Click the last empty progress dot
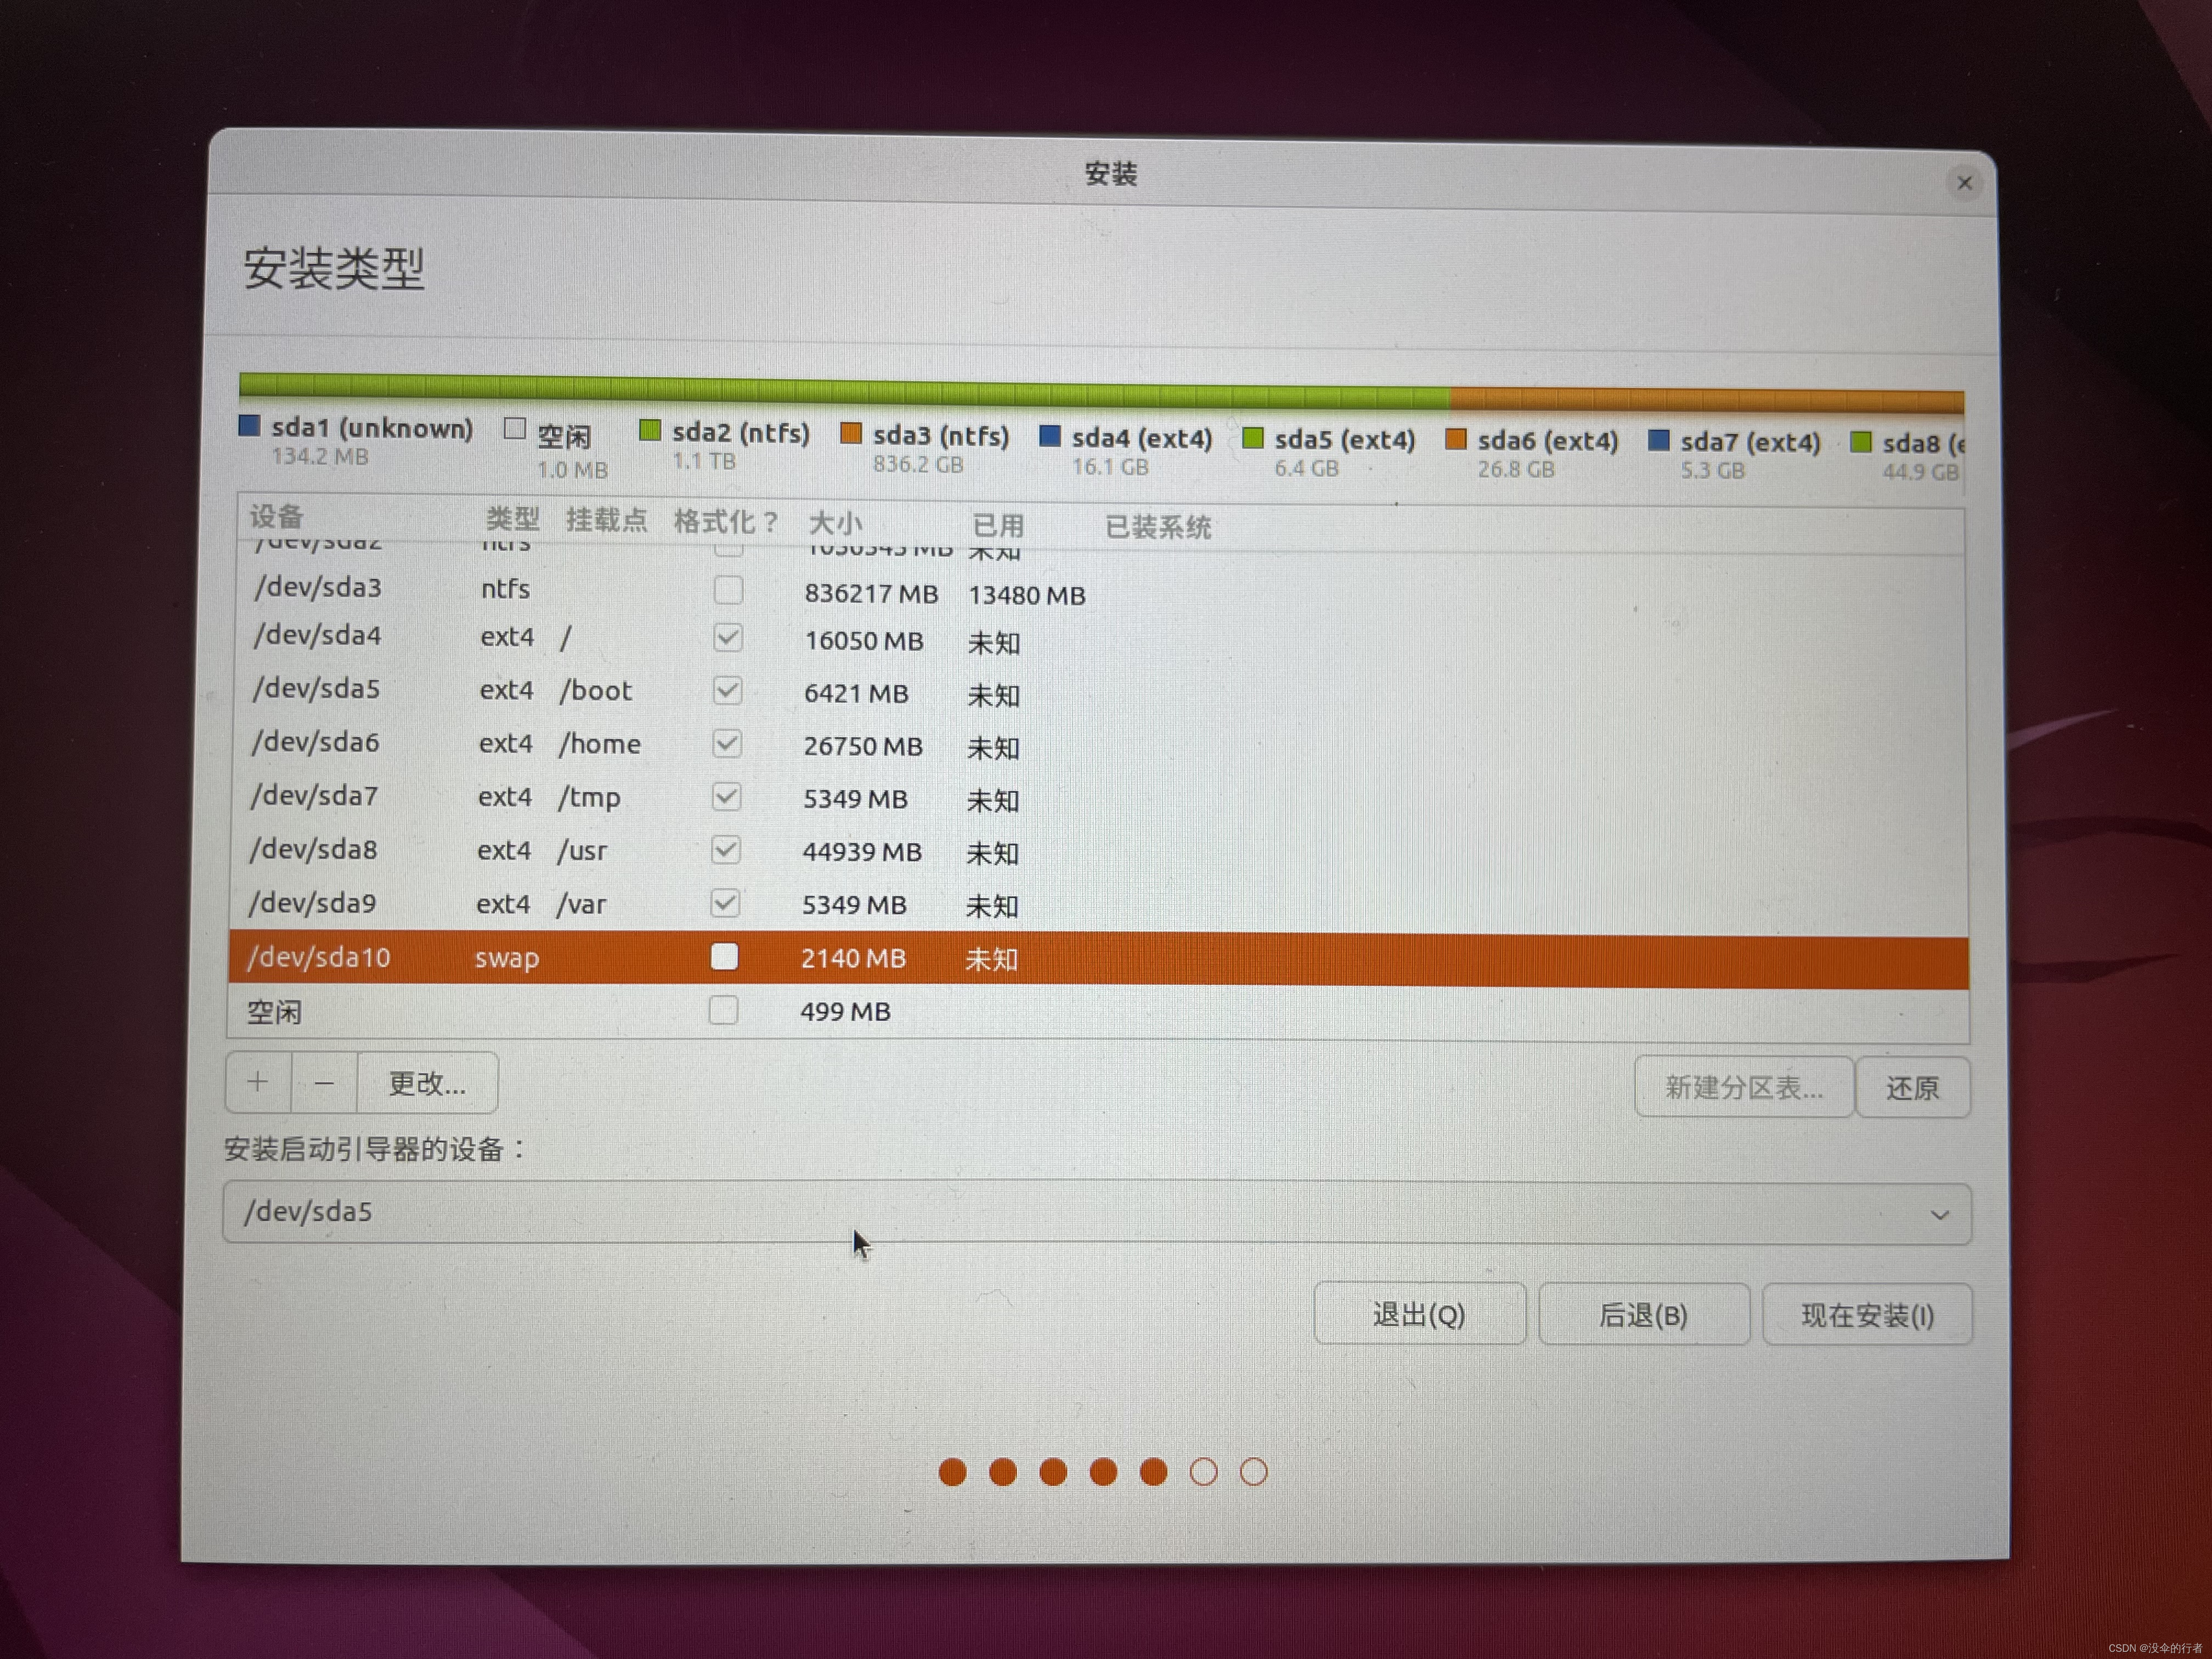The image size is (2212, 1659). click(1253, 1472)
